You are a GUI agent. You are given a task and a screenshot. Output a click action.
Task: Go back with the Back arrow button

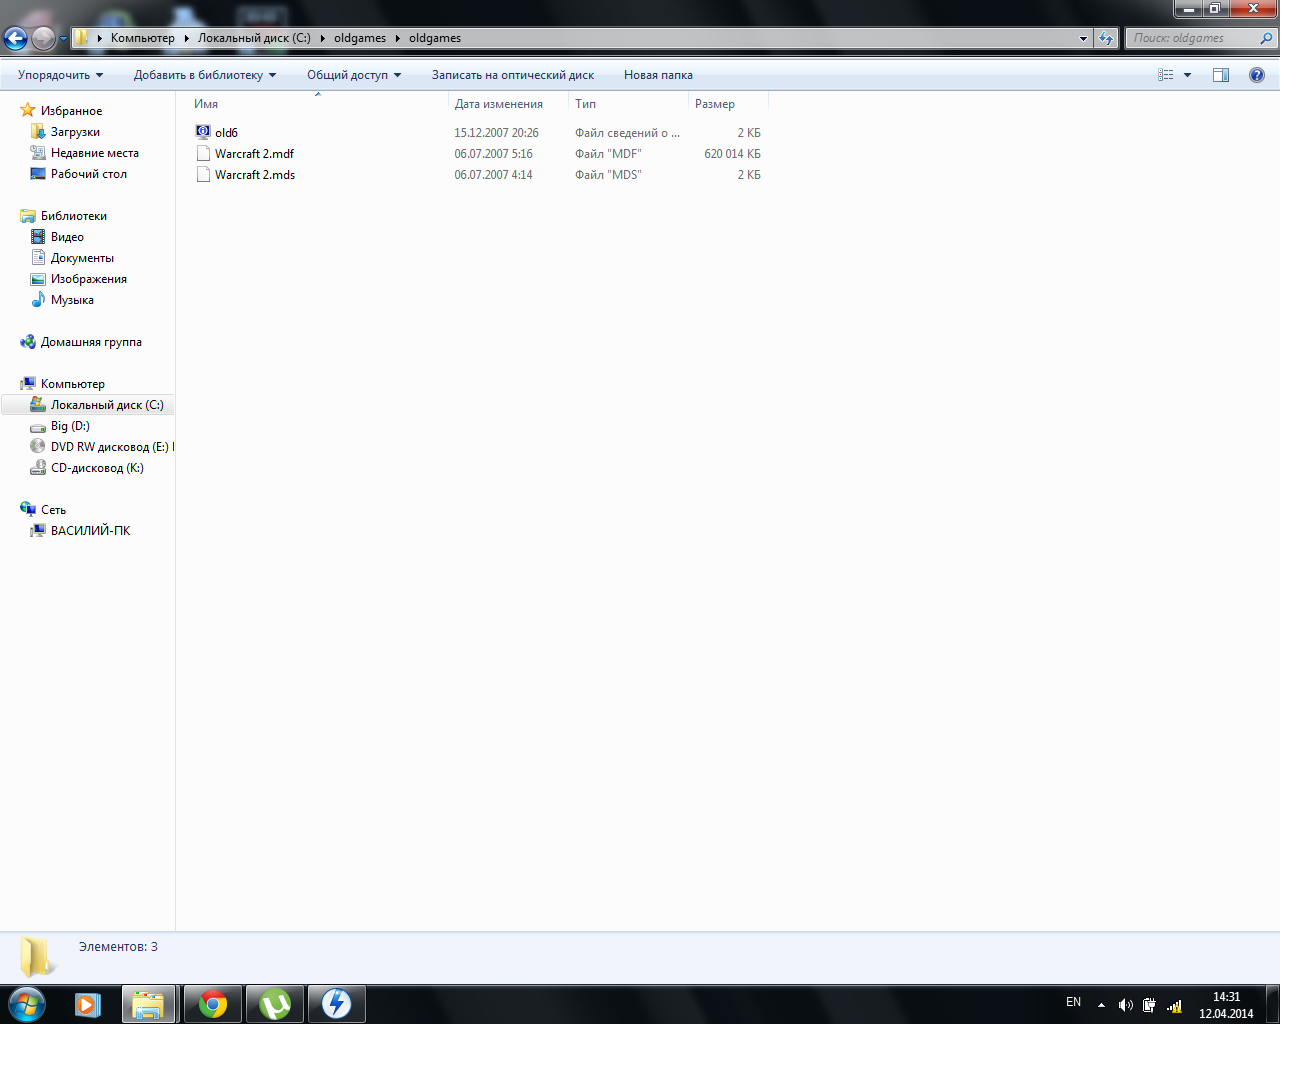pos(16,39)
